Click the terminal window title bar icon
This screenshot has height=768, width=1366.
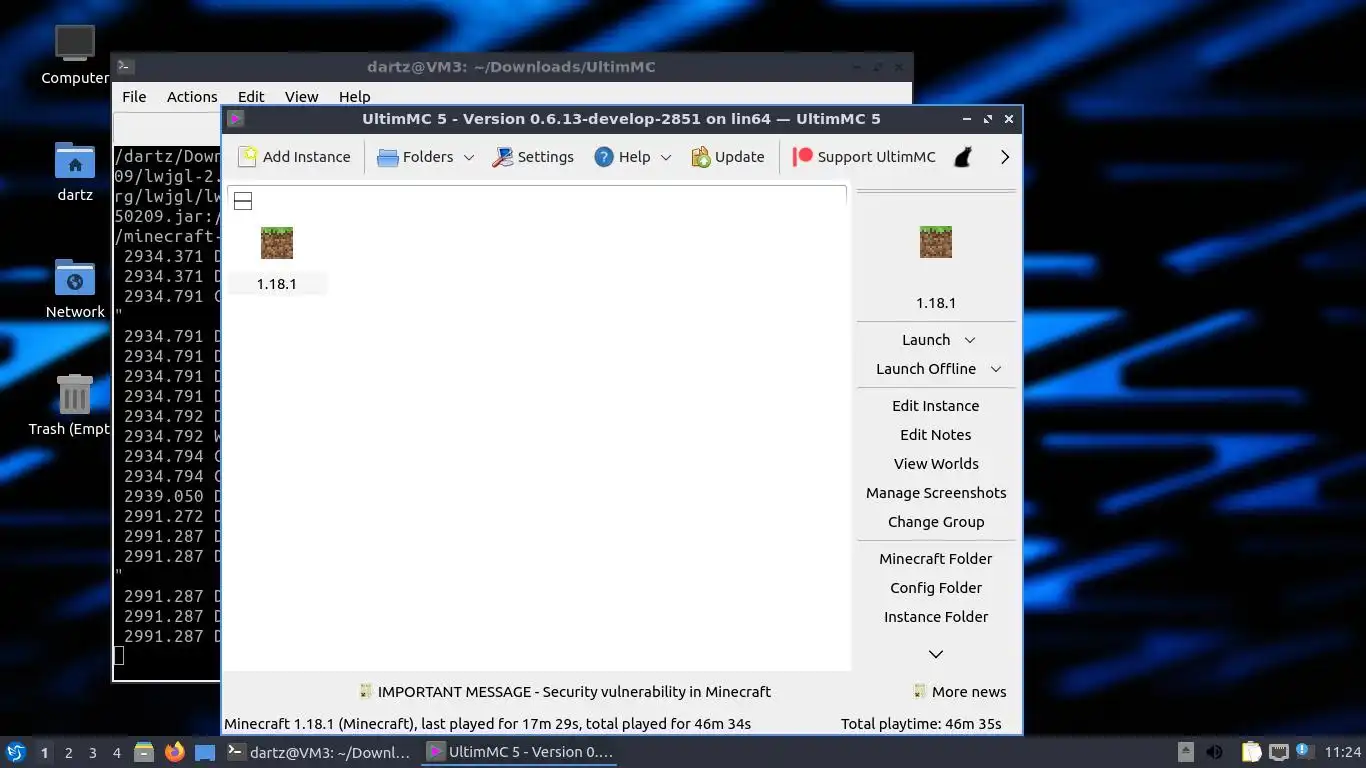[x=125, y=67]
